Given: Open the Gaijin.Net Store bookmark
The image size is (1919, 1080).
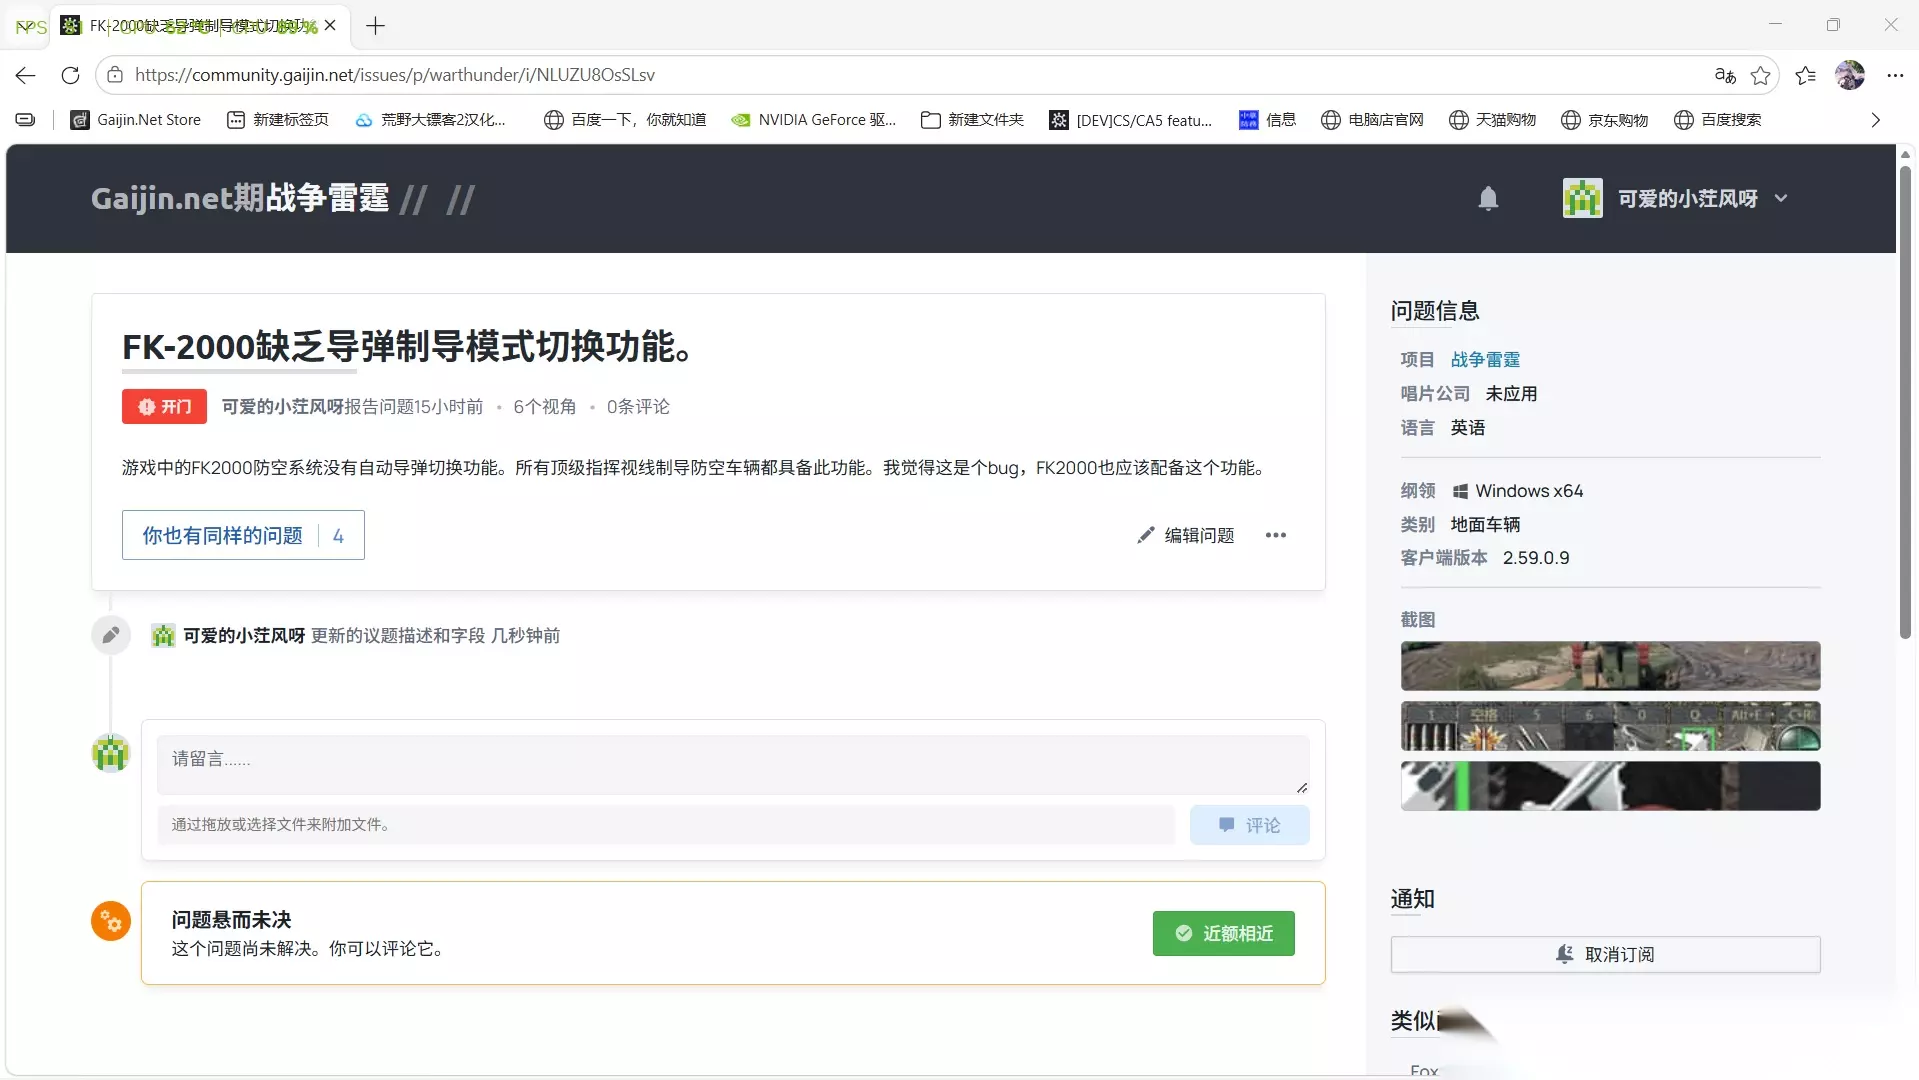Looking at the screenshot, I should coord(136,120).
